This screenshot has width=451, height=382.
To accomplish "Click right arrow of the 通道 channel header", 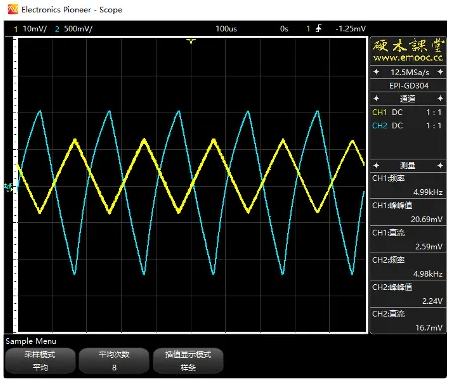I will [x=440, y=98].
